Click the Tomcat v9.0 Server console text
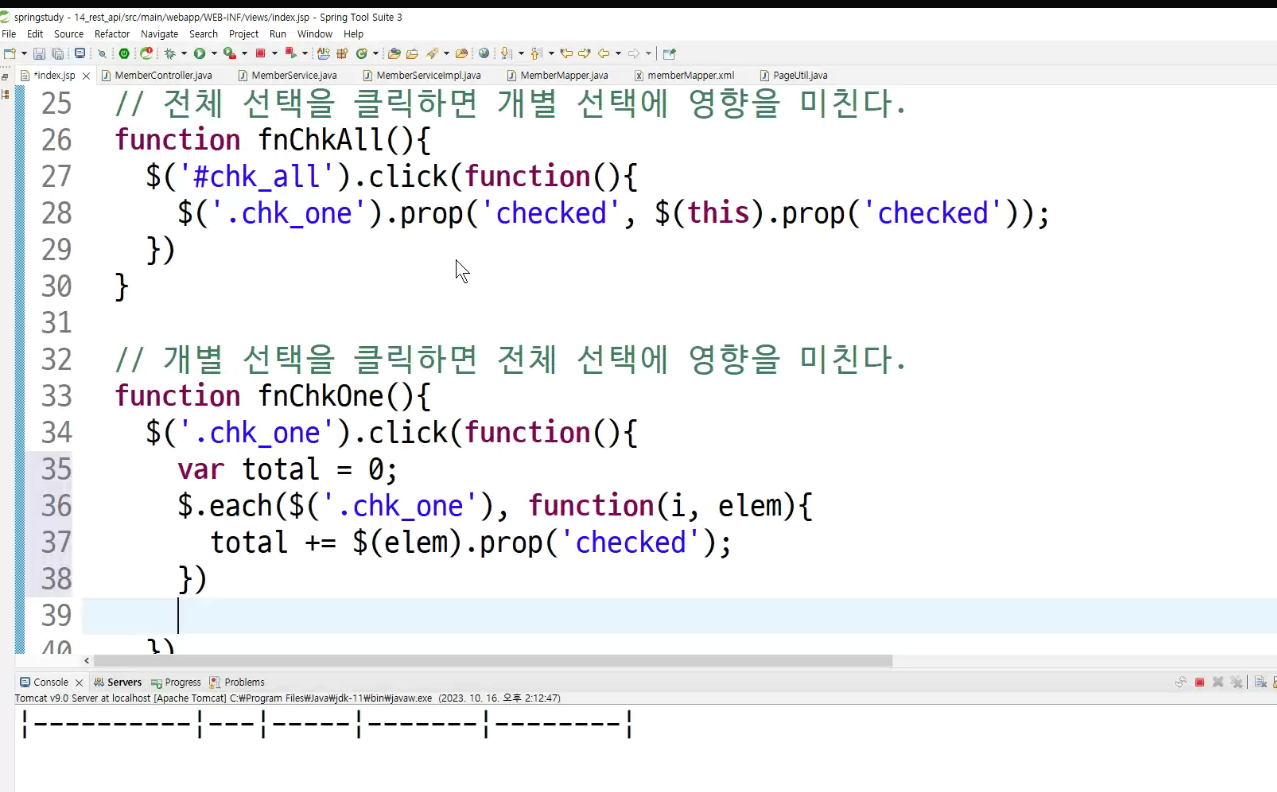Screen dimensions: 1277x792 point(287,698)
